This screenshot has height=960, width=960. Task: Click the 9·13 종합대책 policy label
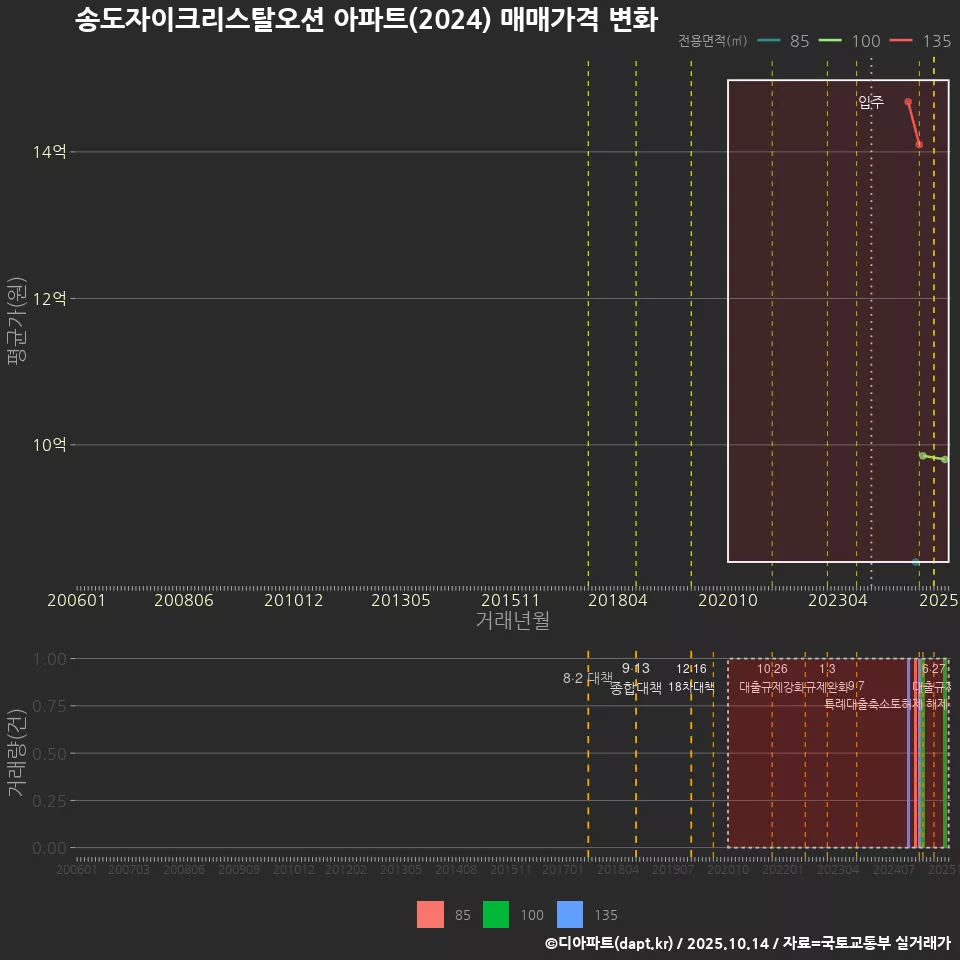[x=635, y=677]
